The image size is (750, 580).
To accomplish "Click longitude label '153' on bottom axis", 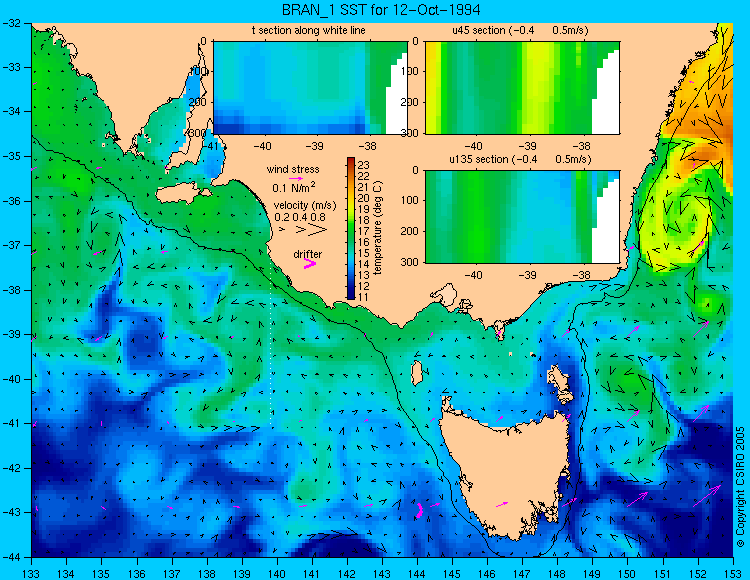I will click(x=733, y=574).
